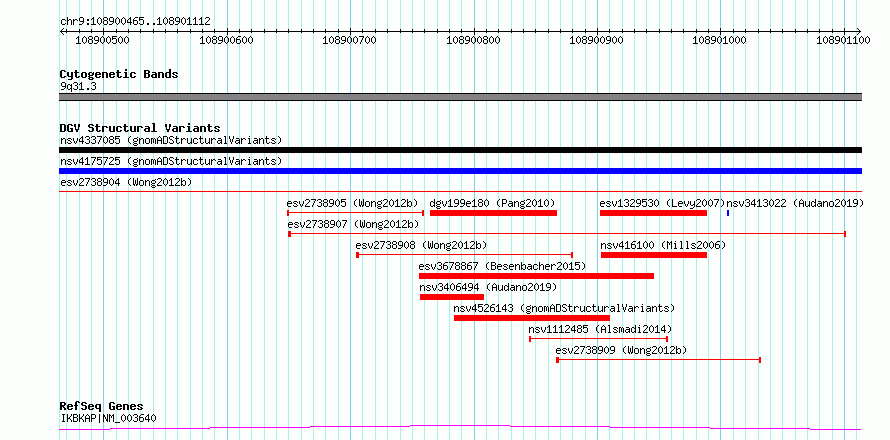The height and width of the screenshot is (440, 890).
Task: Click the nsv3406494 (Audano2019) label
Action: coord(488,287)
